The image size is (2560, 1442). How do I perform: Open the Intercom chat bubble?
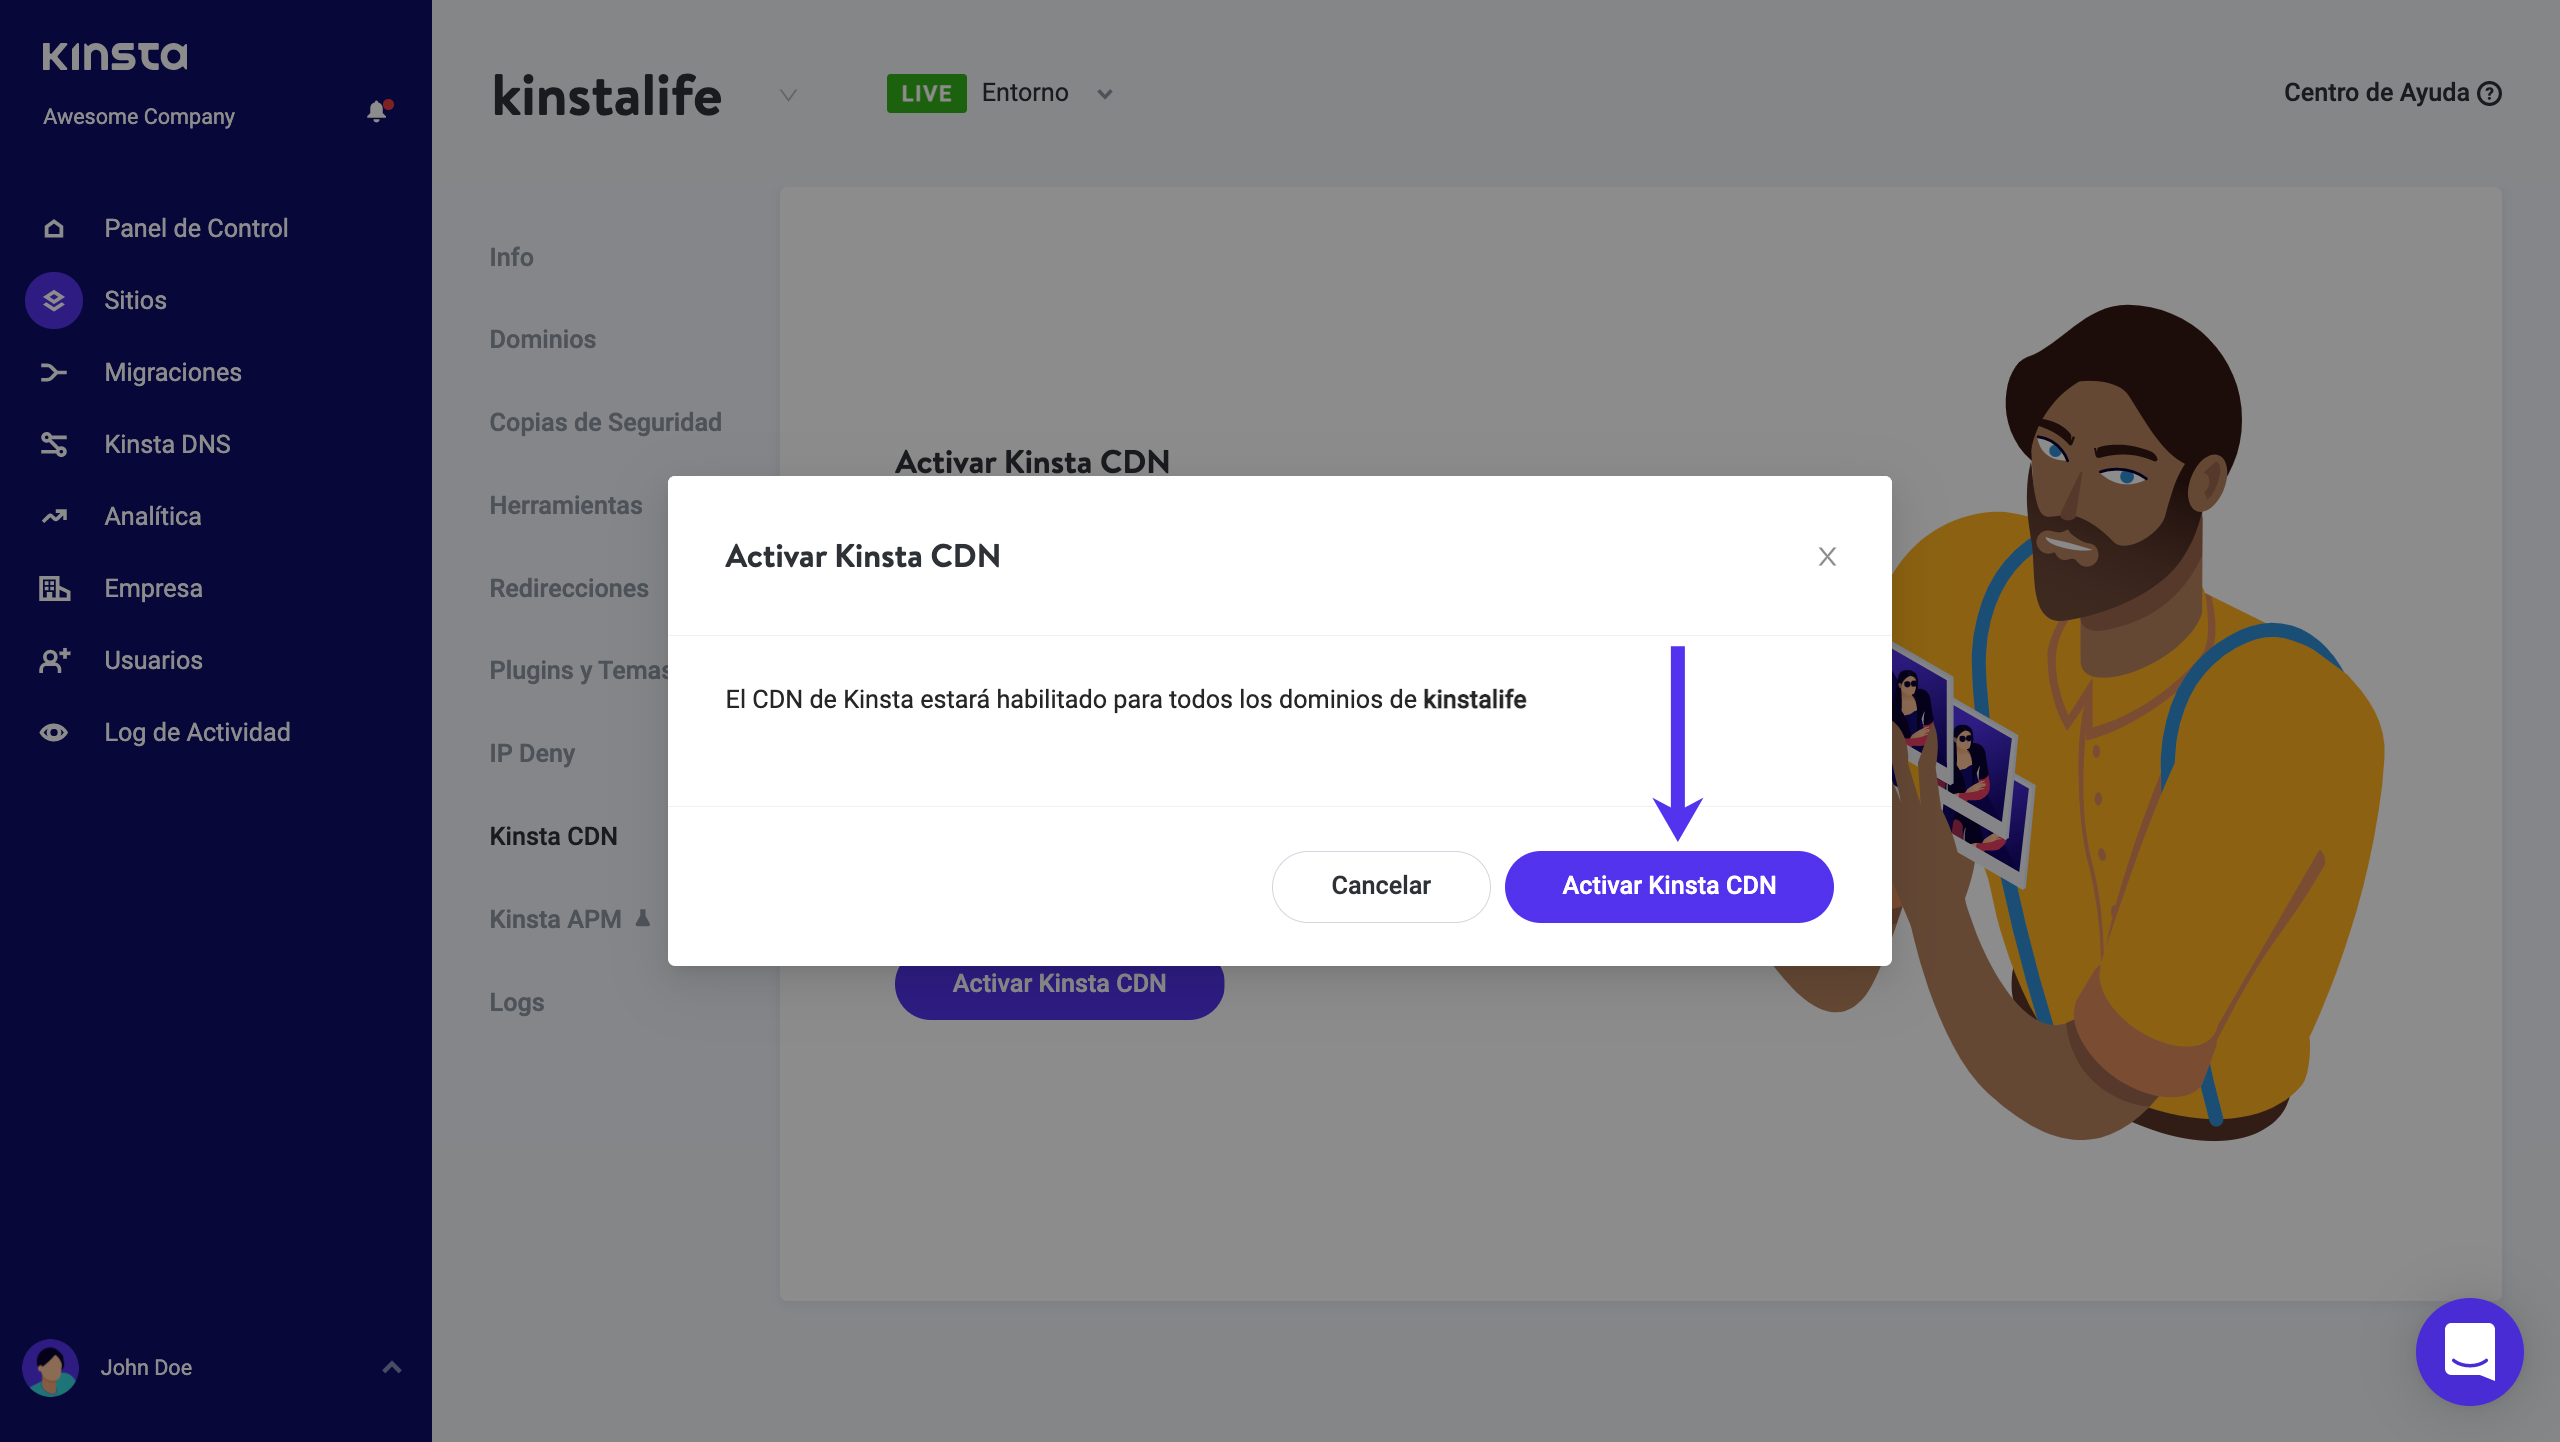click(2469, 1351)
